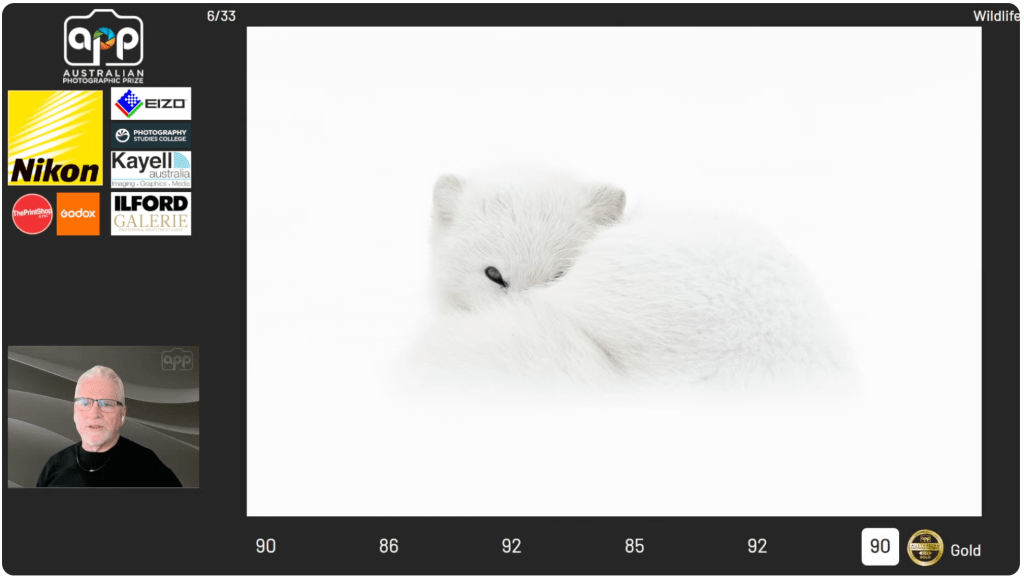
Task: Click the 92 score between 86 and 85
Action: [511, 546]
